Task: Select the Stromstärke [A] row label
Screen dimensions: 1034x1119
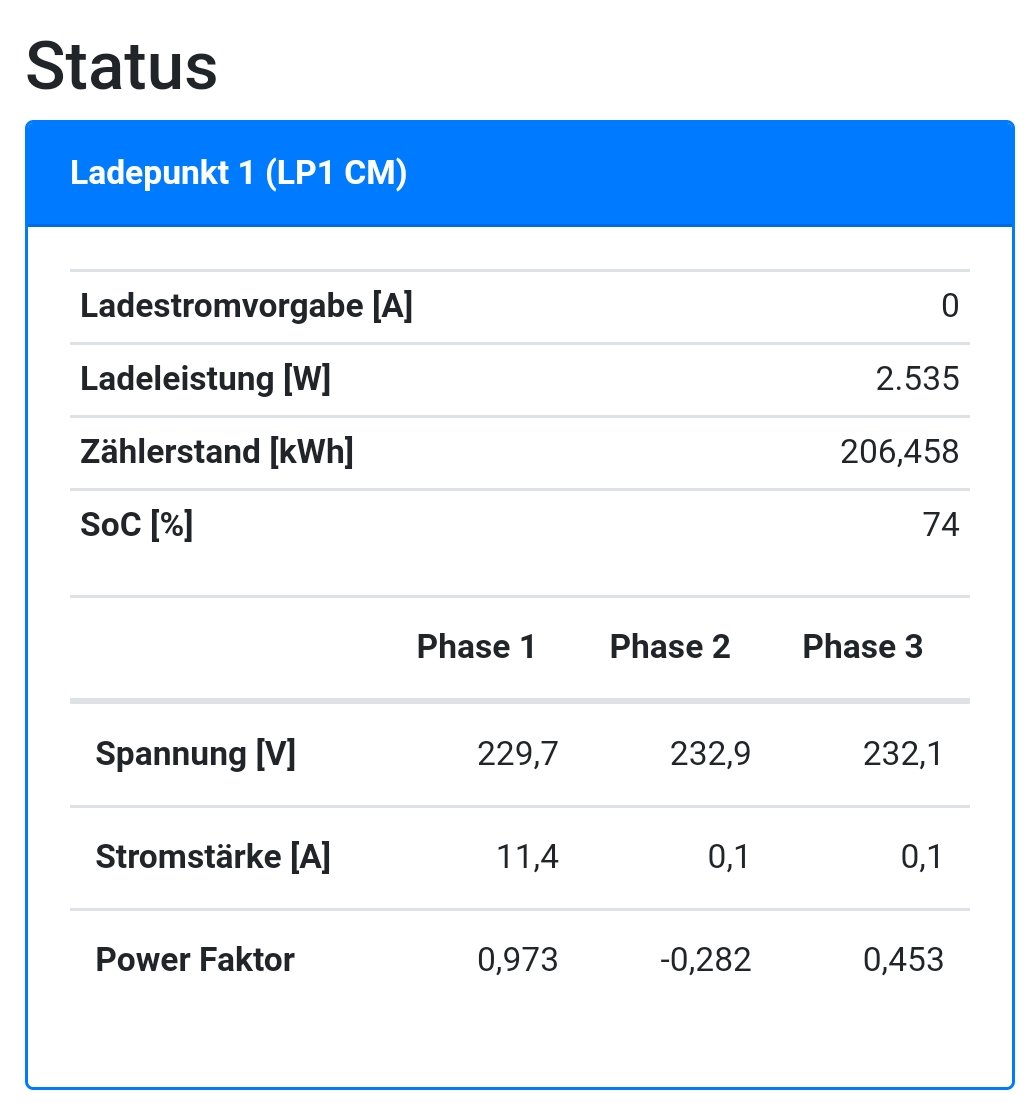Action: click(x=212, y=857)
